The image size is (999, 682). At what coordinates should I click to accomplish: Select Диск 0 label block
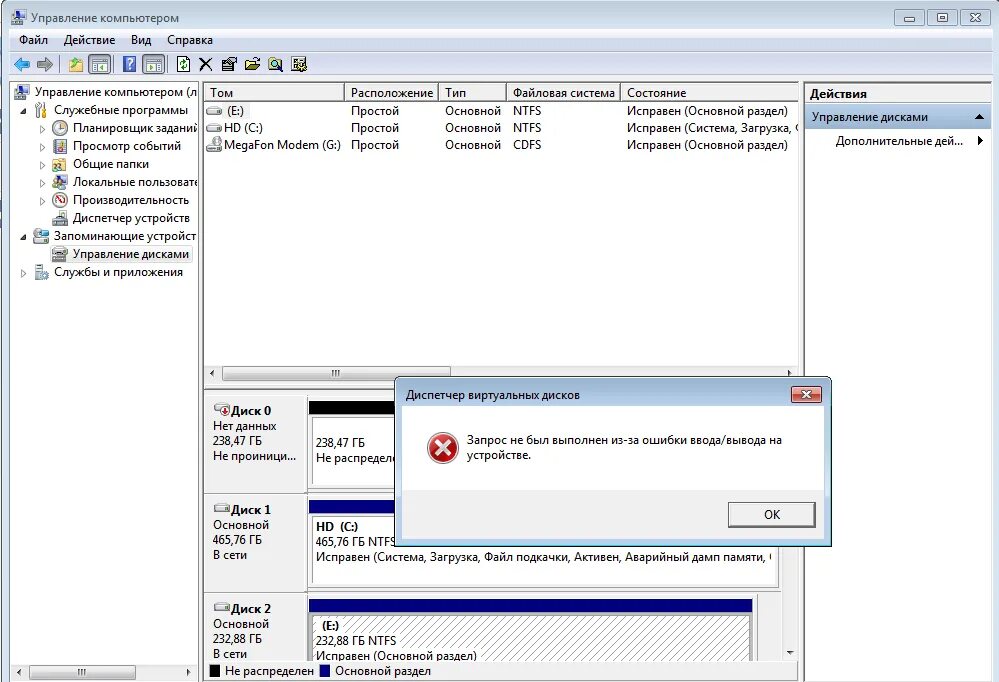pos(255,443)
